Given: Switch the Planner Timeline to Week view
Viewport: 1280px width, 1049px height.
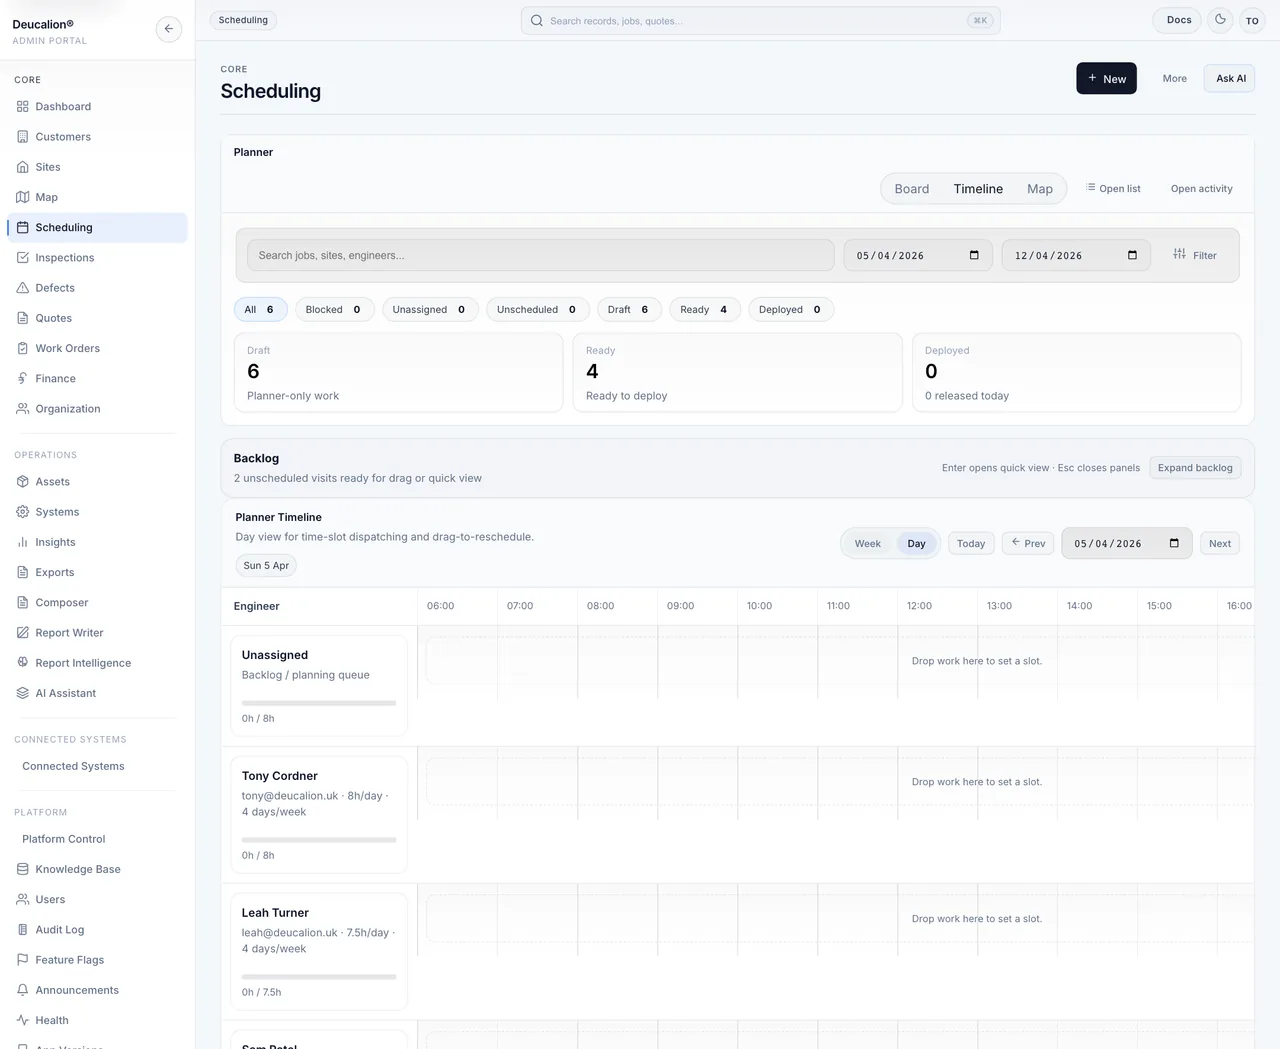Looking at the screenshot, I should click(866, 543).
